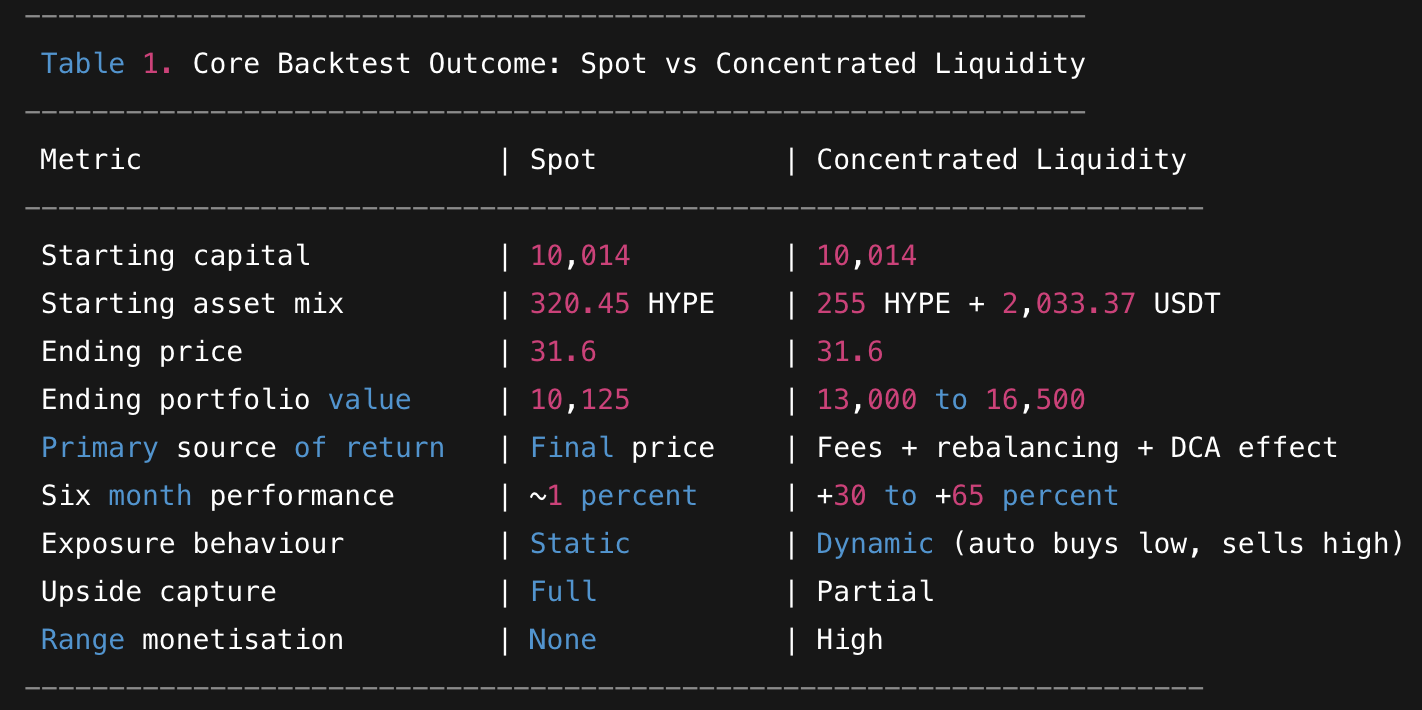This screenshot has height=710, width=1422.
Task: Click the "Table 1." label
Action: coord(106,64)
